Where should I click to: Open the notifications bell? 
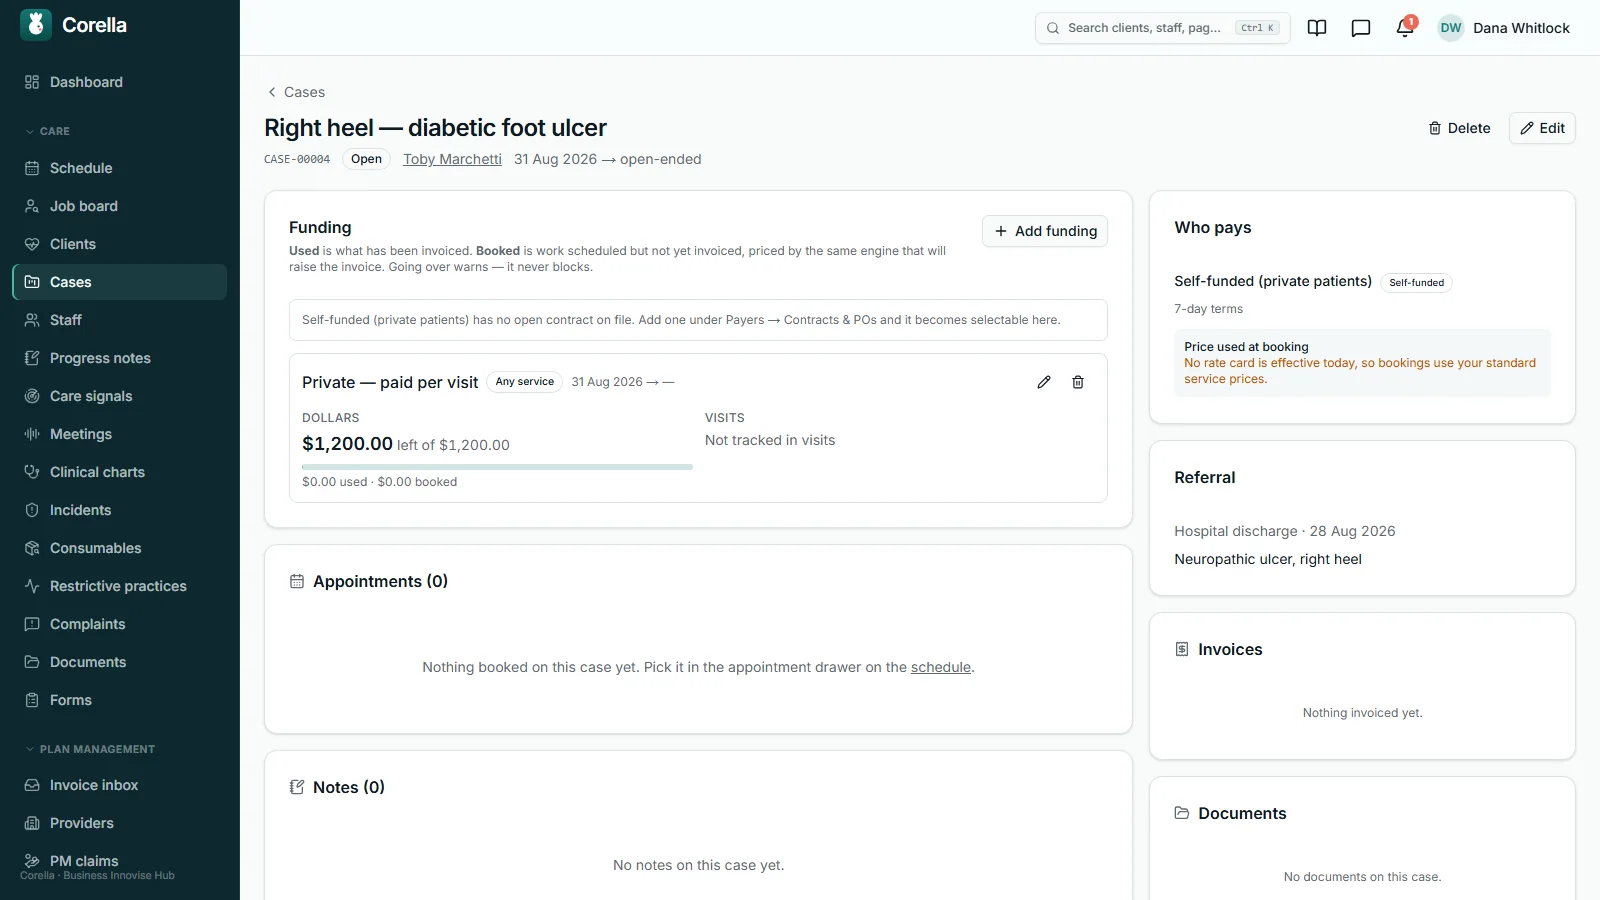1405,28
